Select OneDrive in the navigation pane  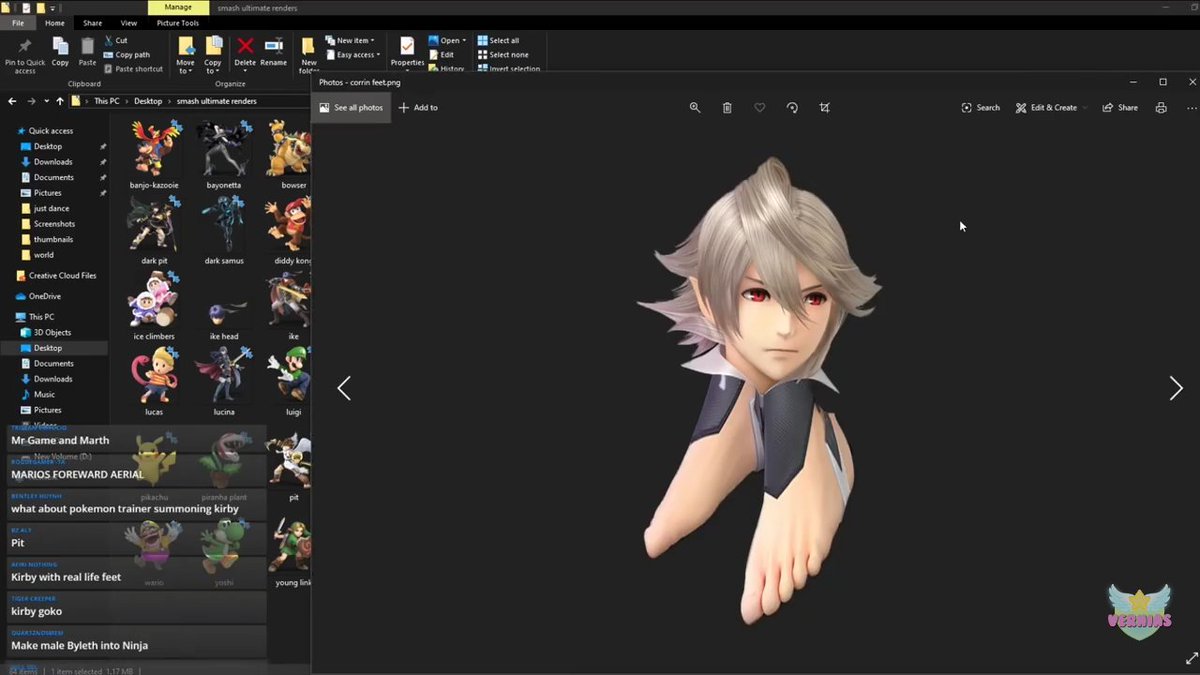click(45, 296)
